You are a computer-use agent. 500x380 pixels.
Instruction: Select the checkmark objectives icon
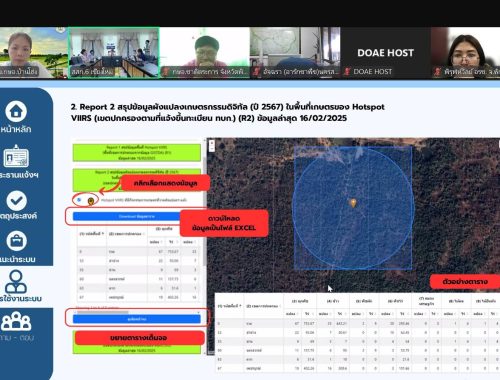(x=16, y=201)
